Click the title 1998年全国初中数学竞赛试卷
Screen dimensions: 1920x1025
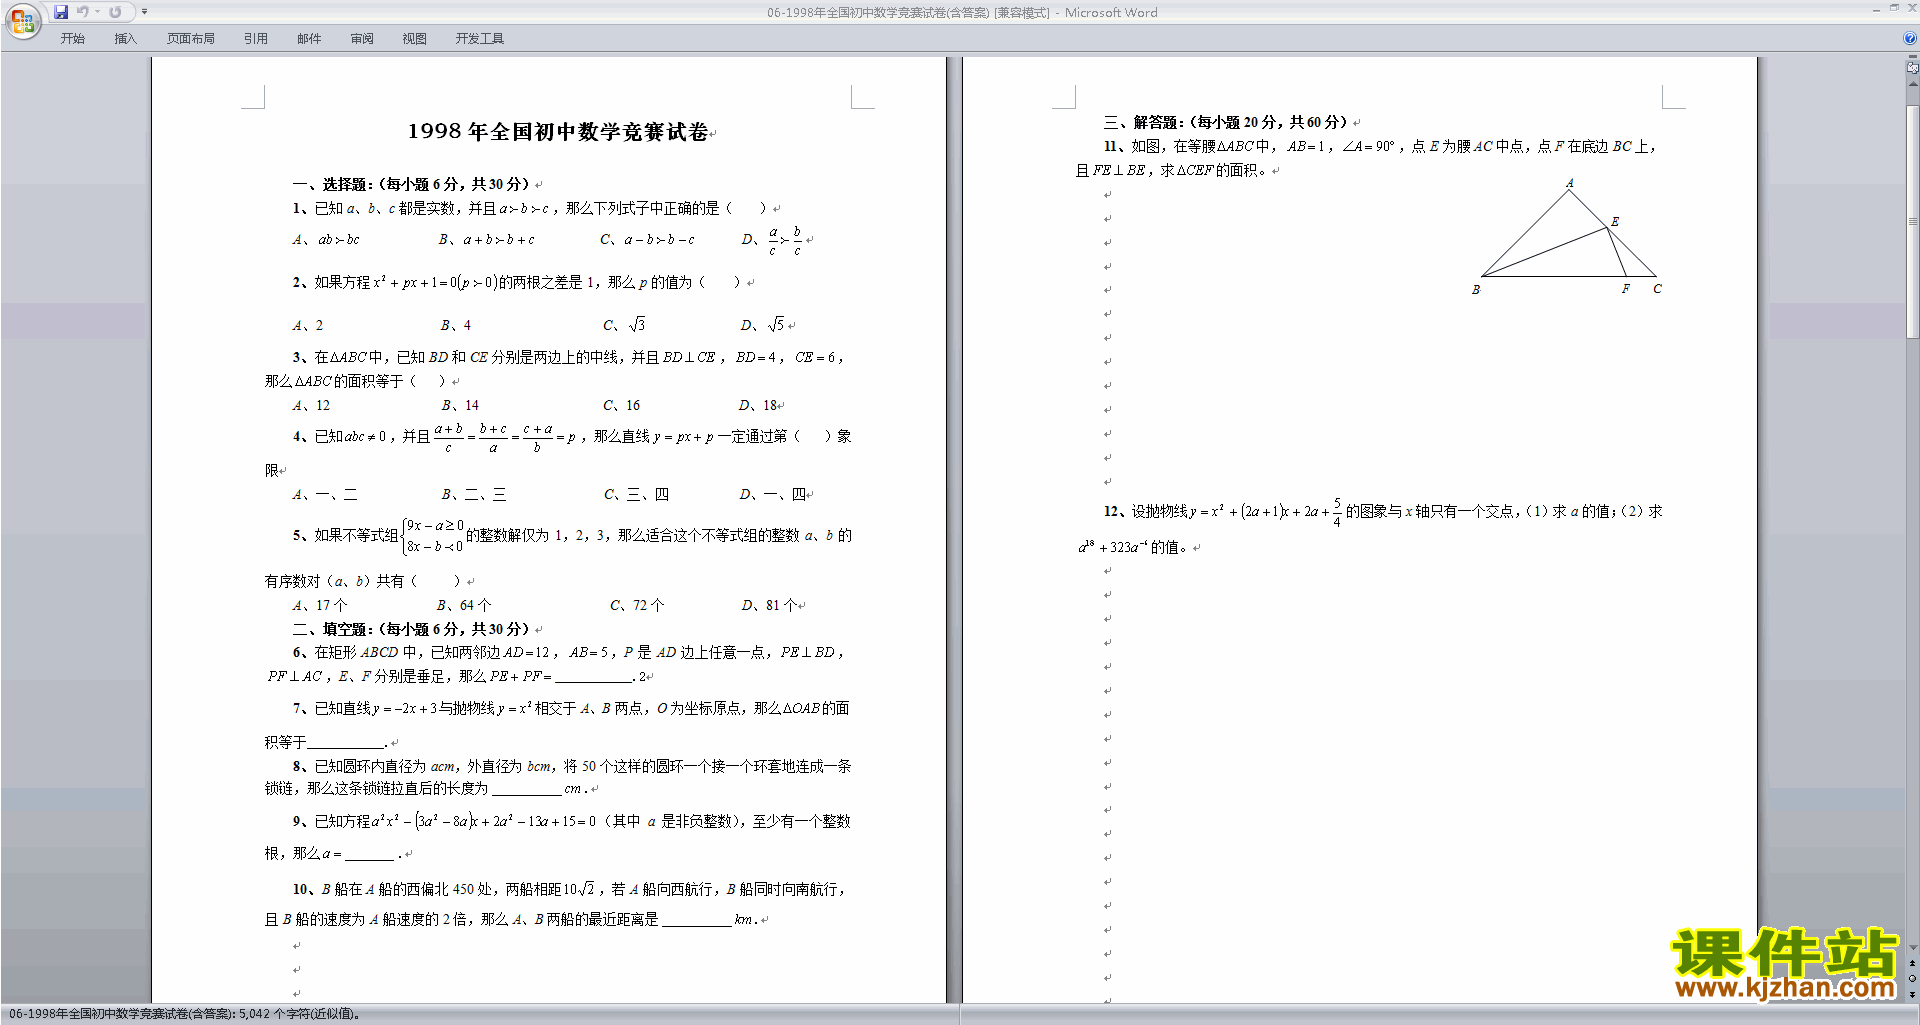pyautogui.click(x=558, y=132)
